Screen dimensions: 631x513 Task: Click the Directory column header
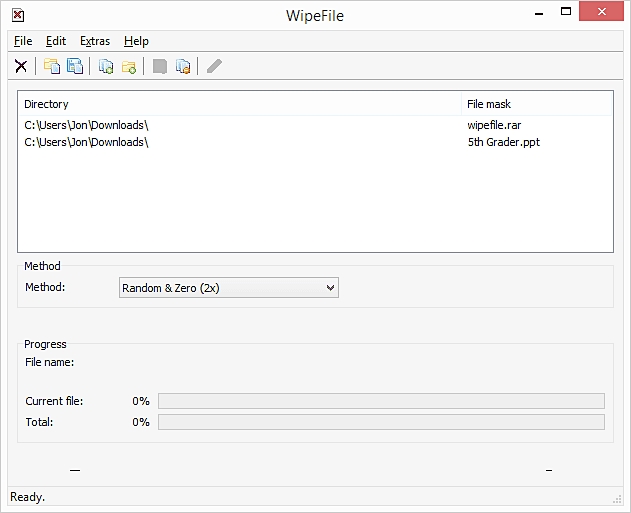[240, 104]
